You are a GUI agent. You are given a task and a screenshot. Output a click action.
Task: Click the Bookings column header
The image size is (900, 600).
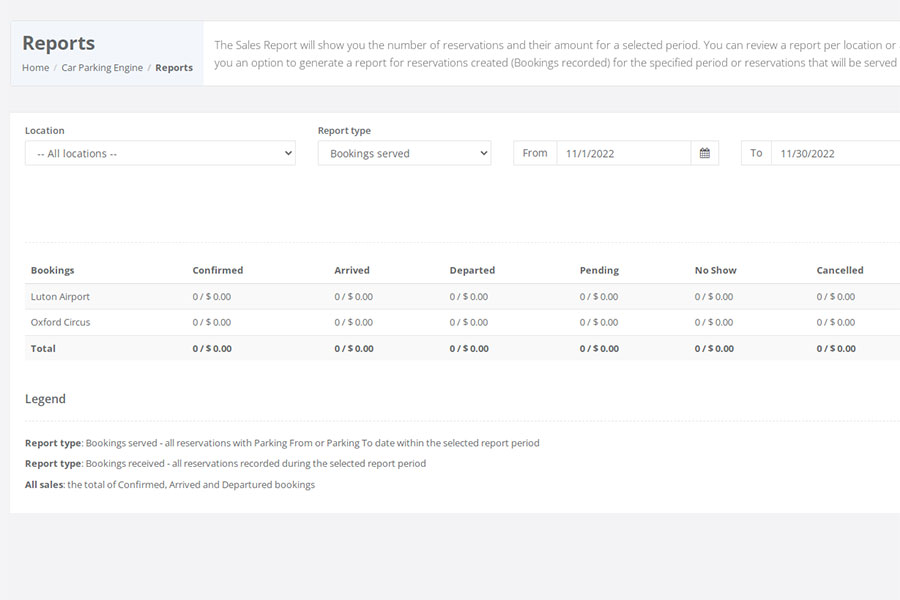tap(52, 270)
